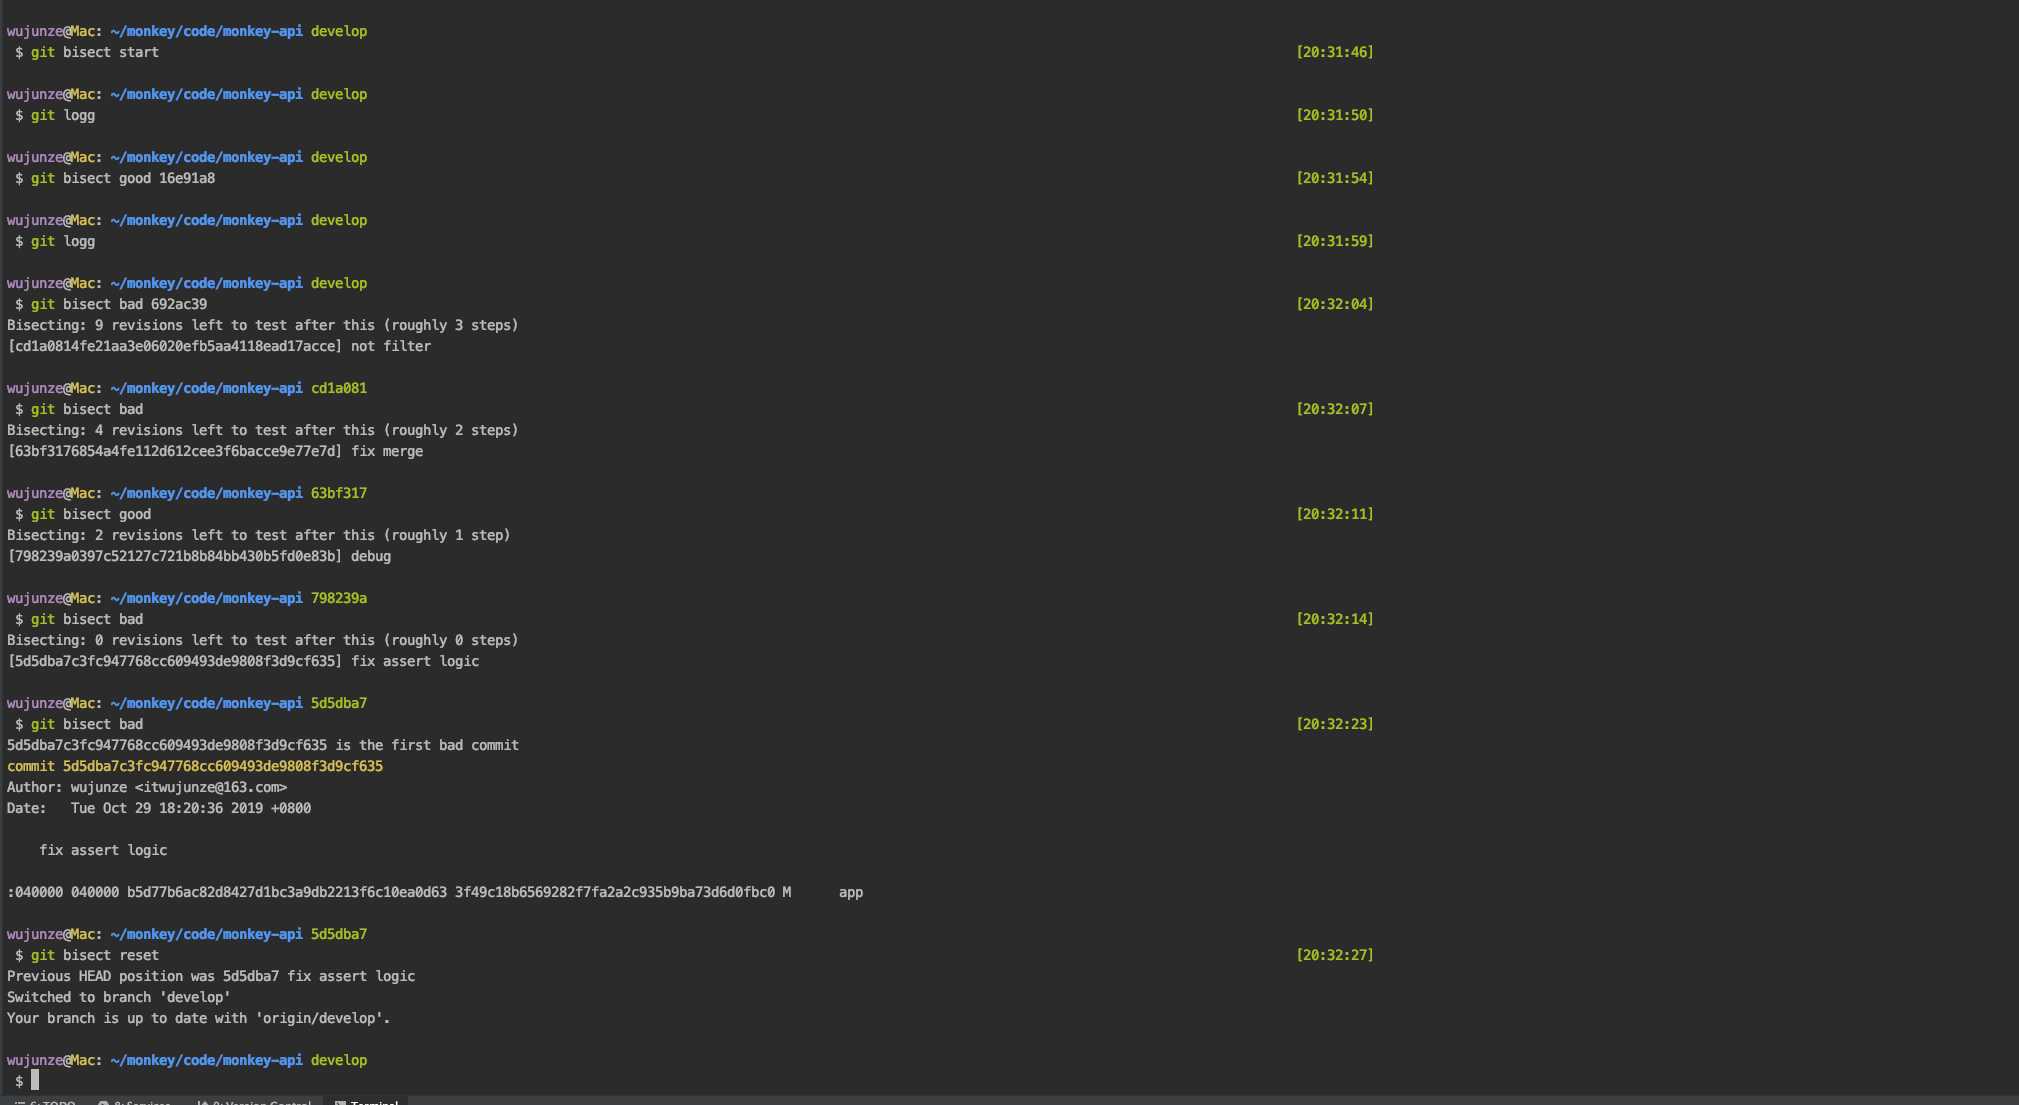Click the cd1a081 ref in the prompt

click(339, 388)
